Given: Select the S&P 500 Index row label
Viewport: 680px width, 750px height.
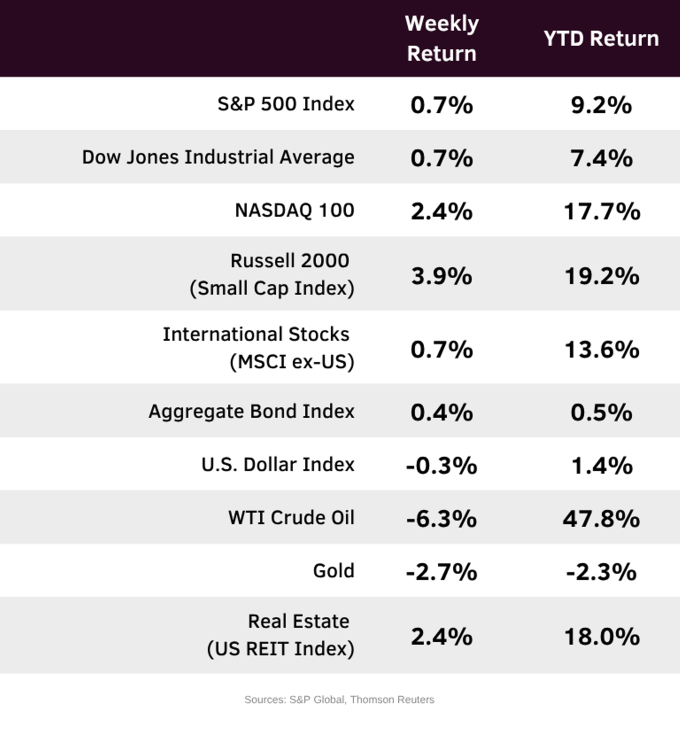Looking at the screenshot, I should click(x=286, y=104).
